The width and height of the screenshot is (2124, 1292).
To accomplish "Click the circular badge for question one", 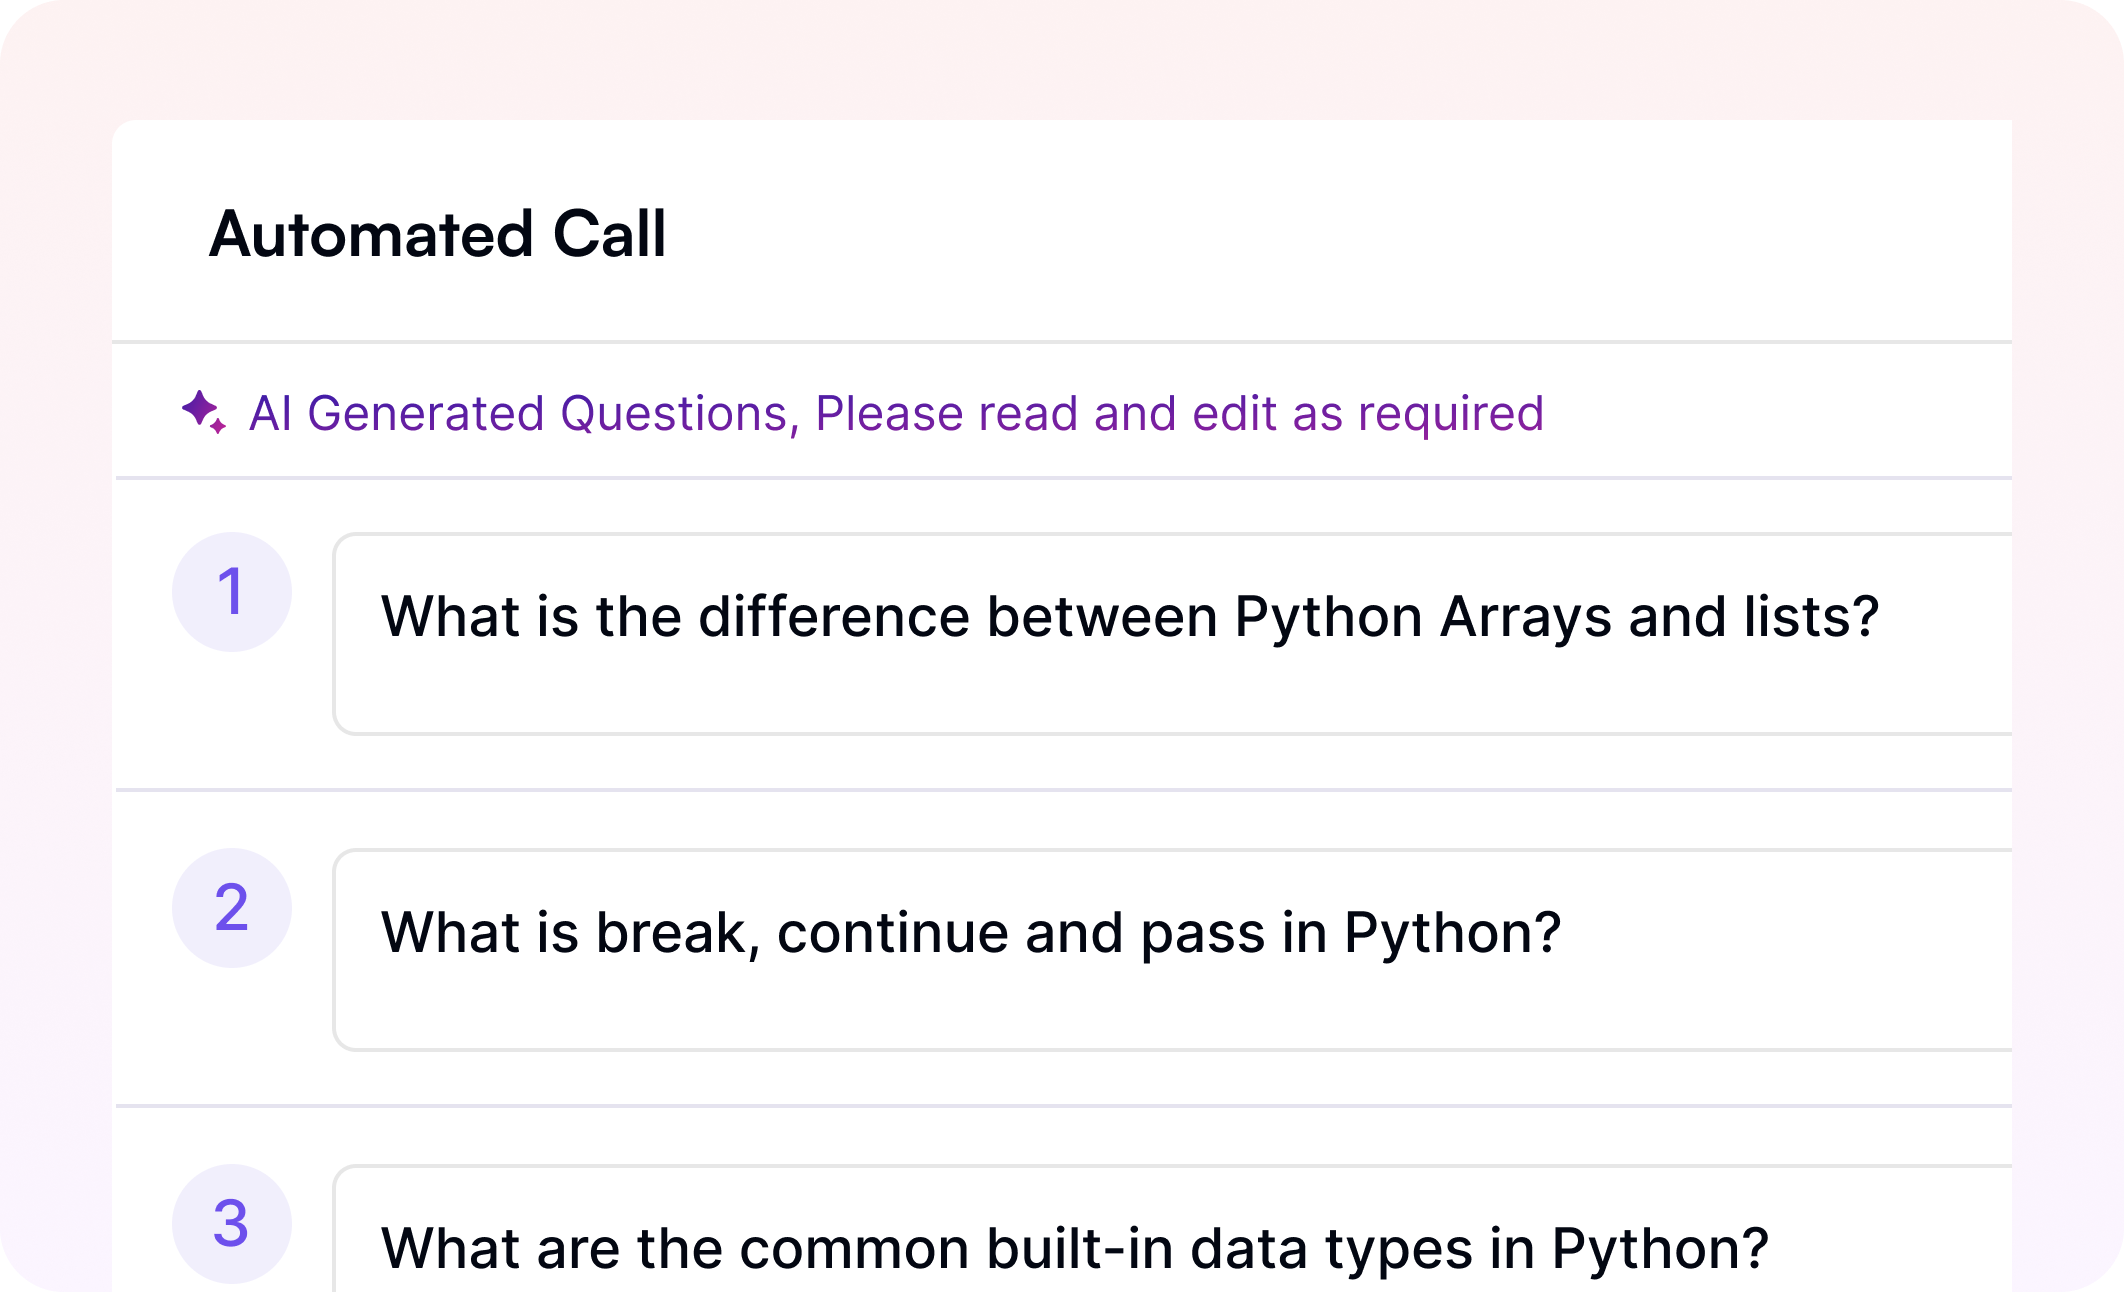I will (233, 592).
